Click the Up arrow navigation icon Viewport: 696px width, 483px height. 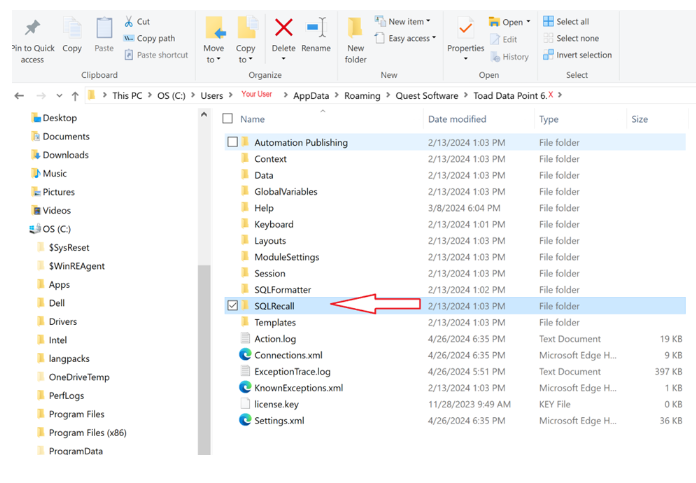point(76,95)
